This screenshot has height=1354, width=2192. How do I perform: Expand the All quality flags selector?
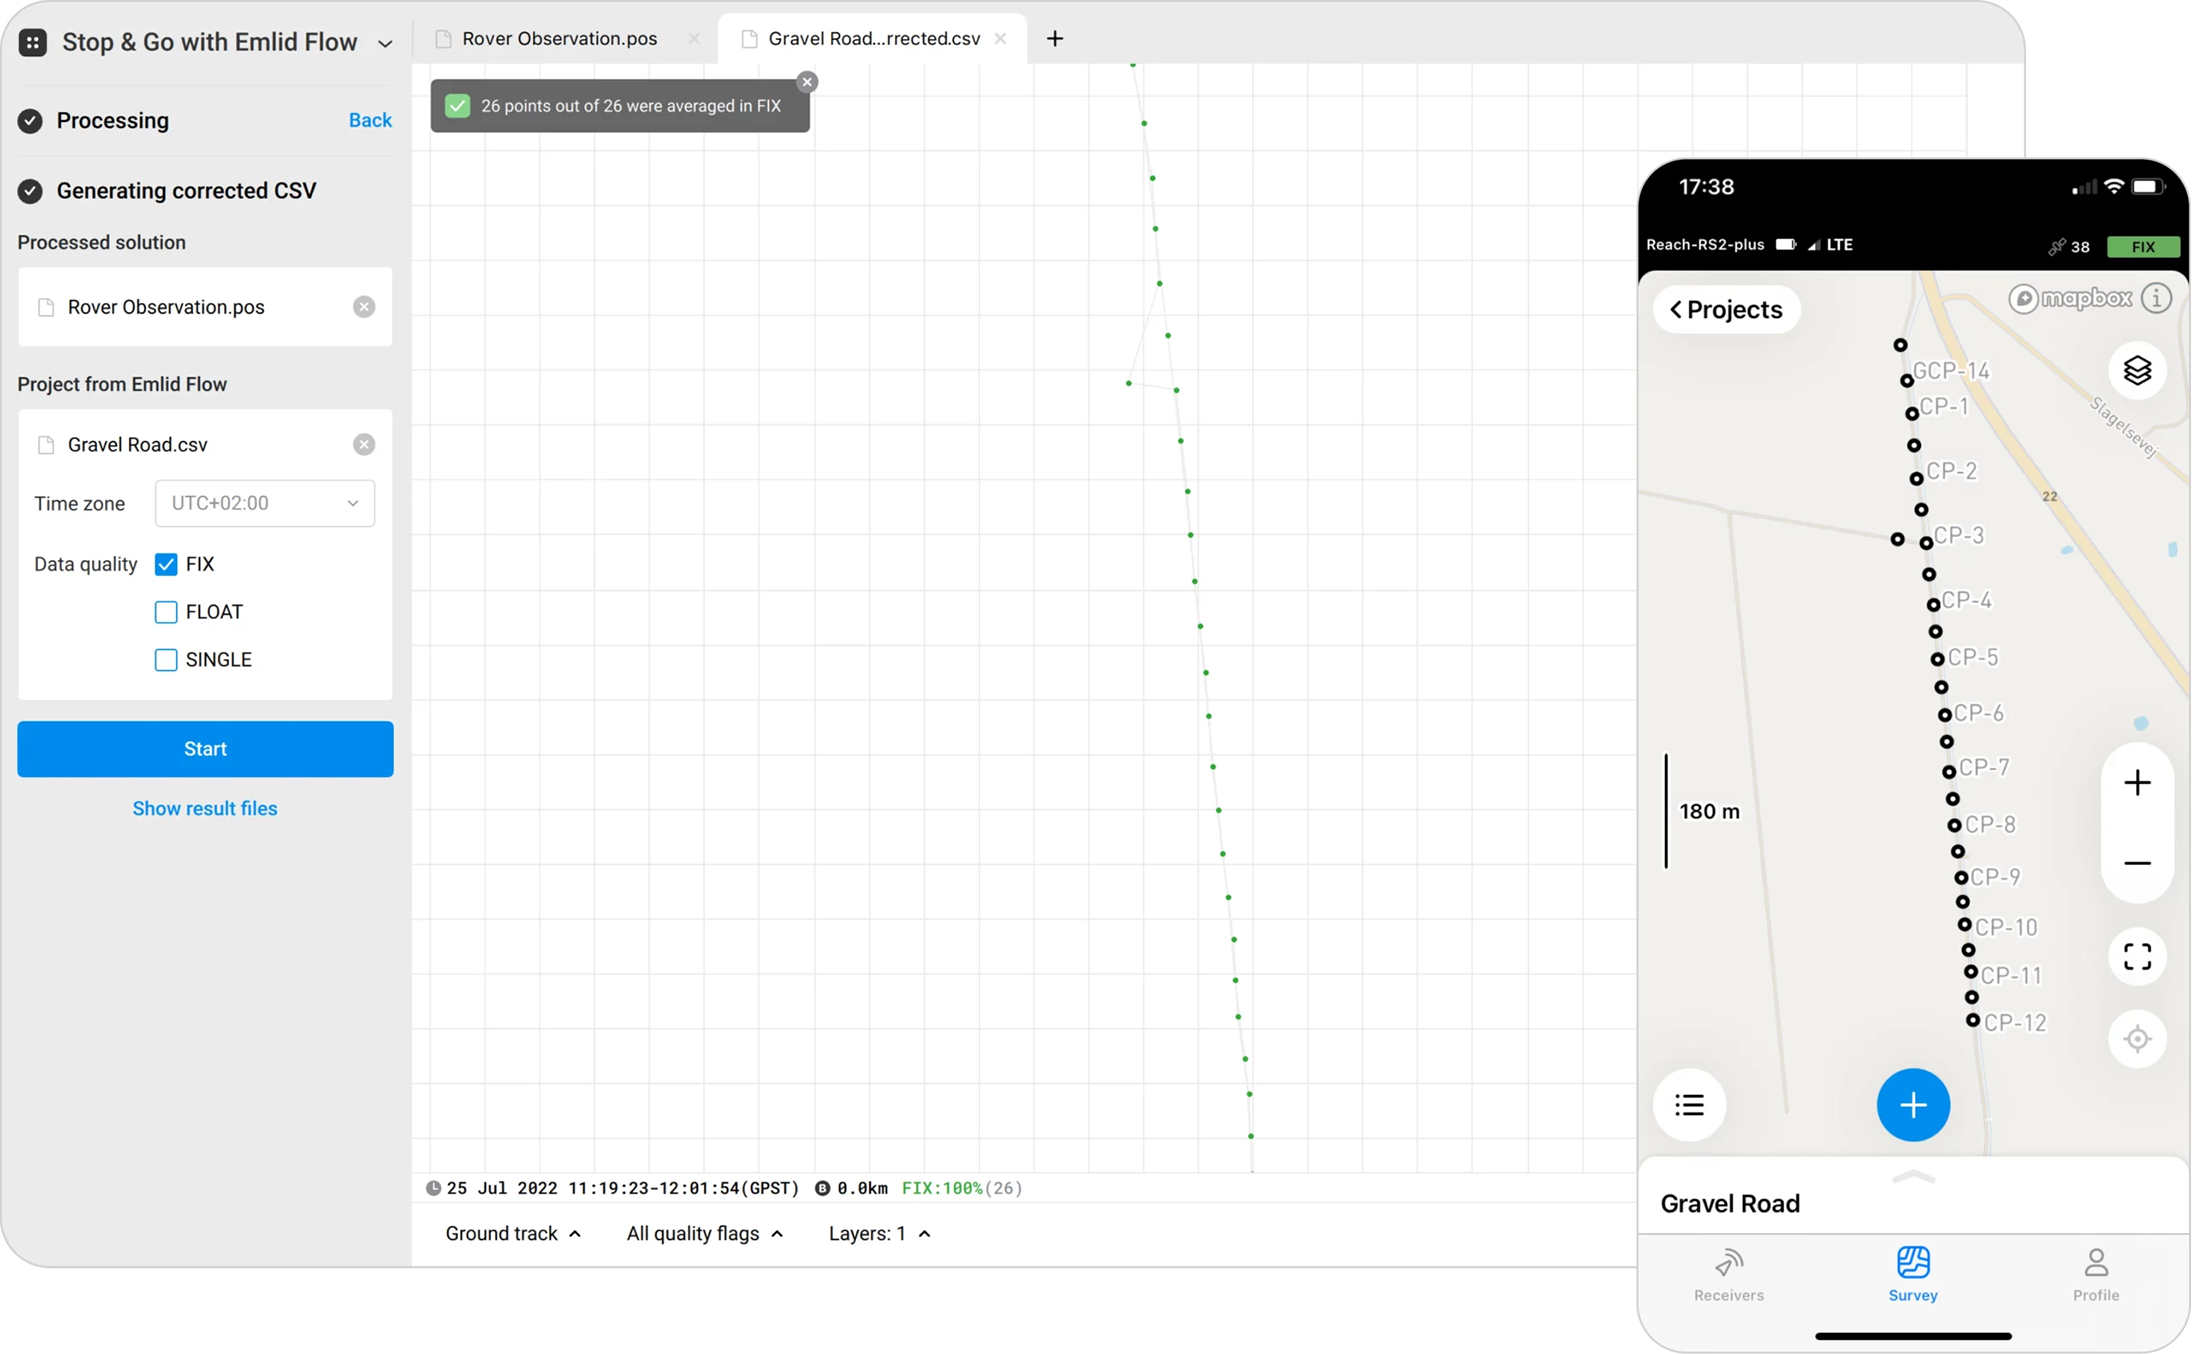tap(704, 1233)
